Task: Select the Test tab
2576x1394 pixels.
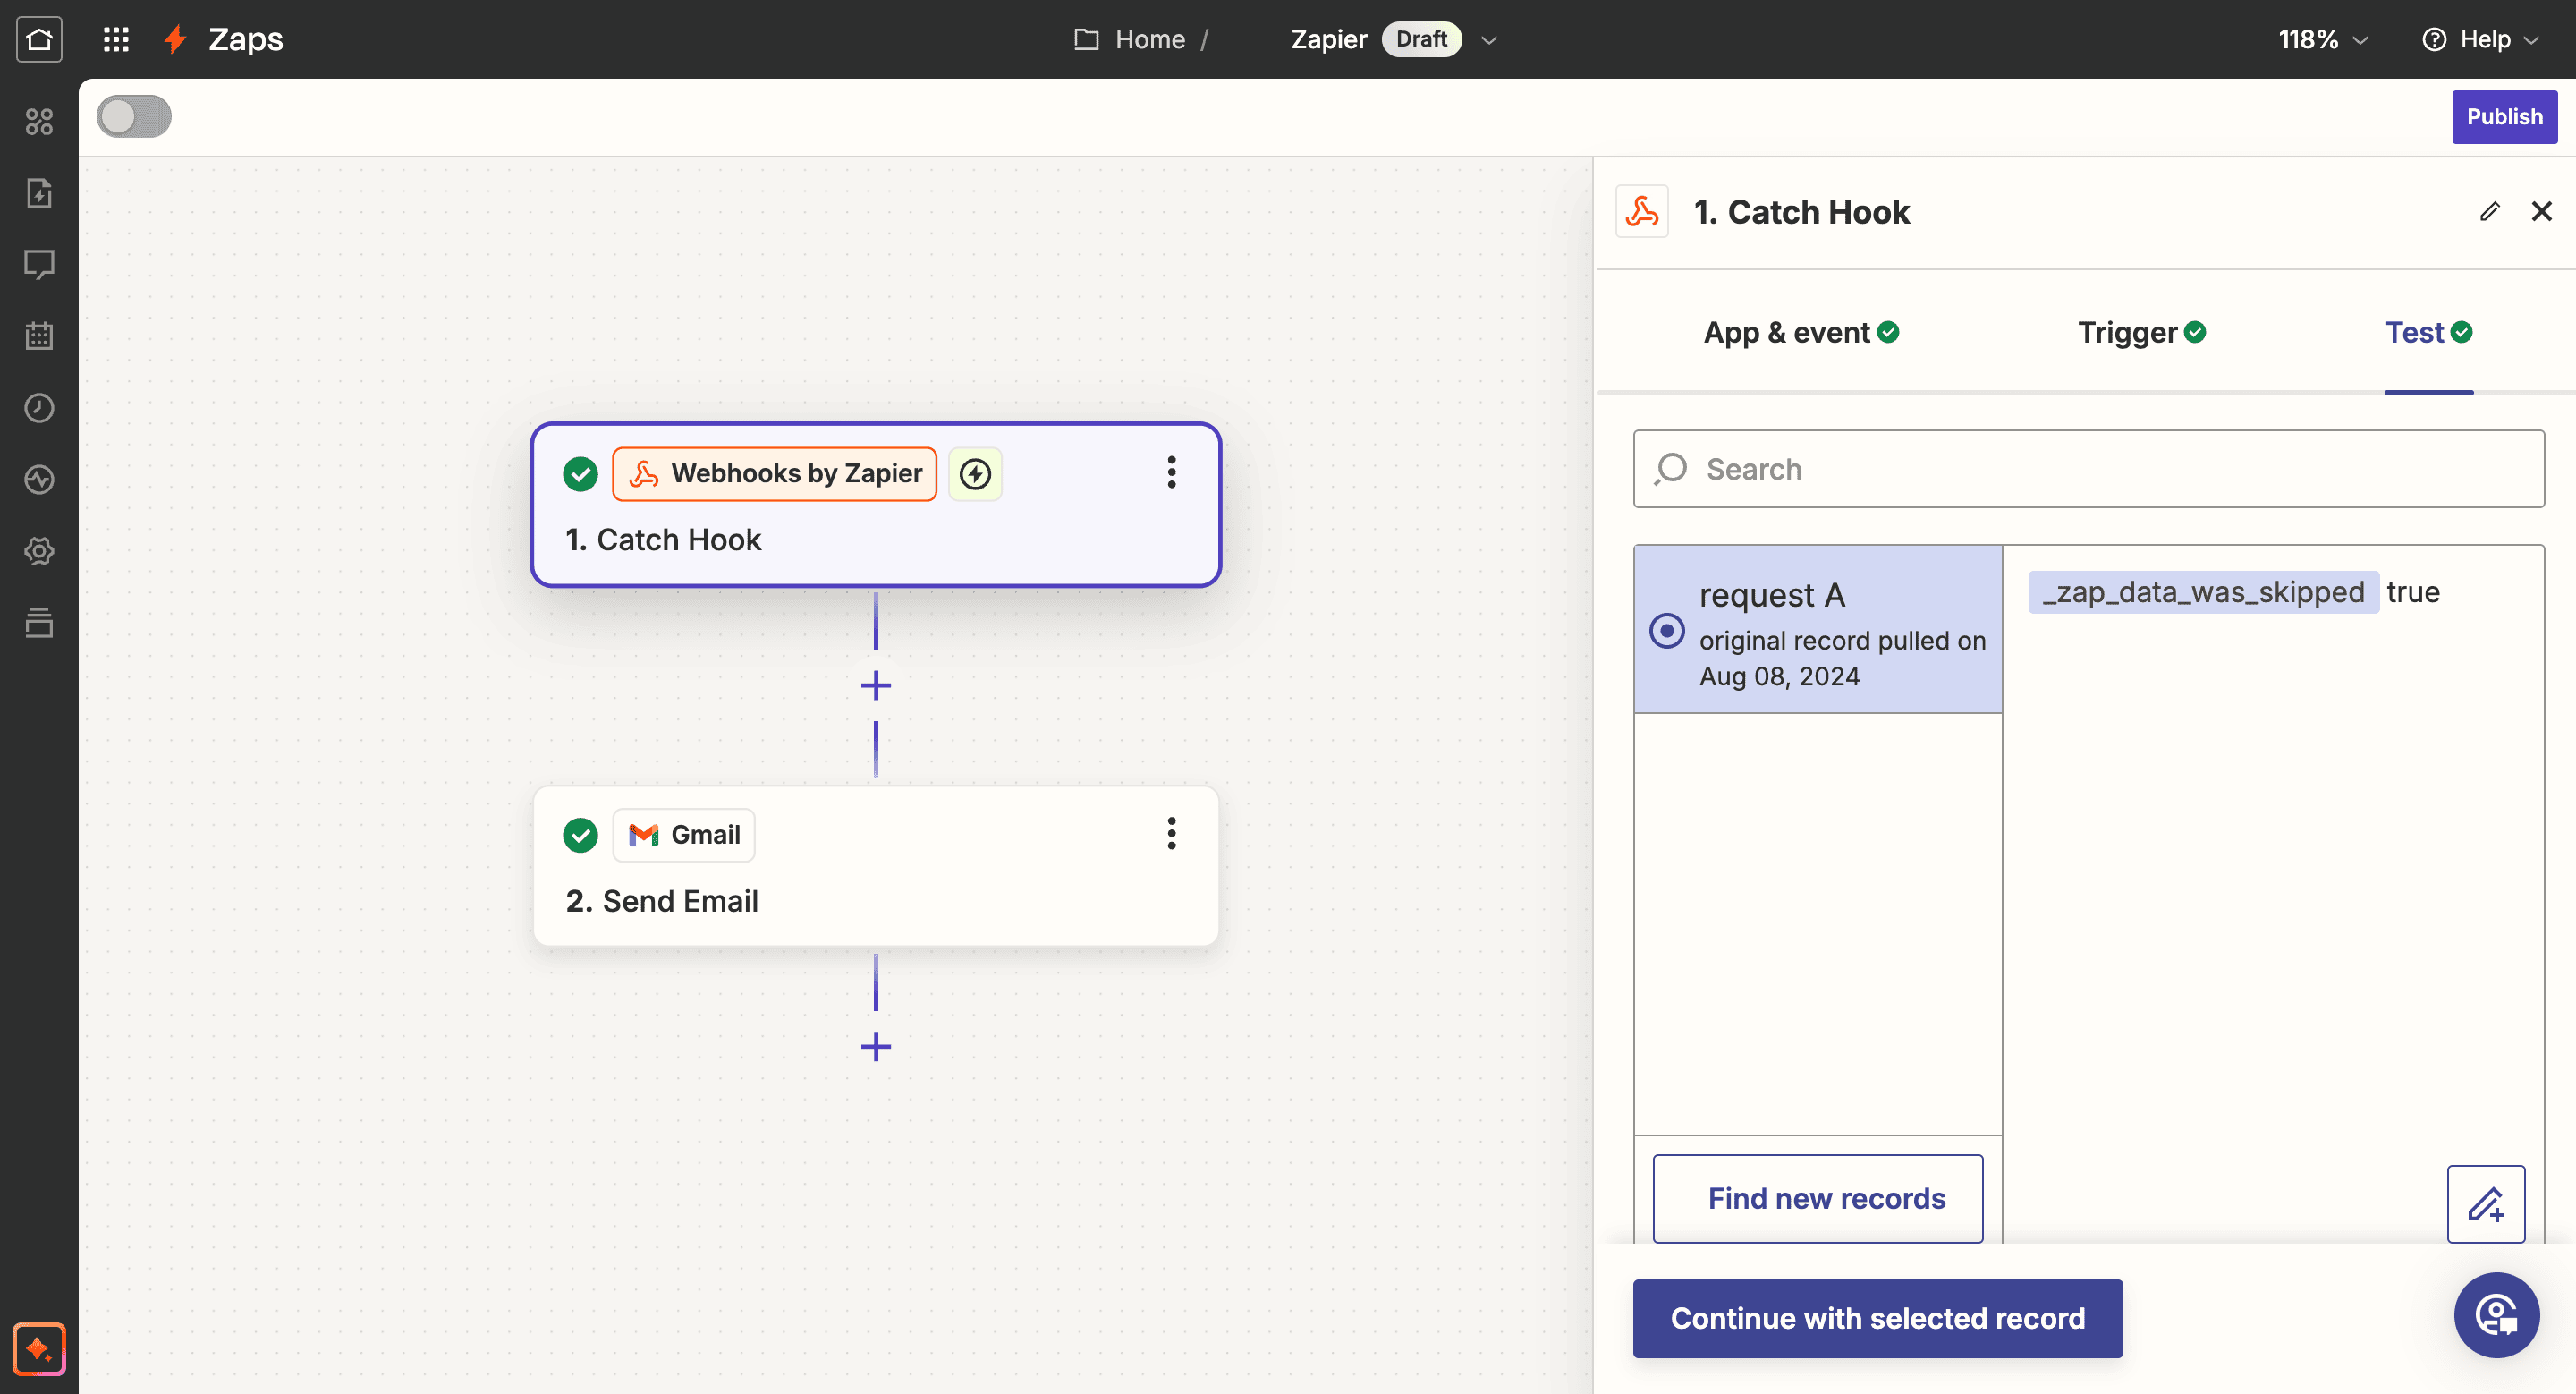Action: tap(2428, 332)
